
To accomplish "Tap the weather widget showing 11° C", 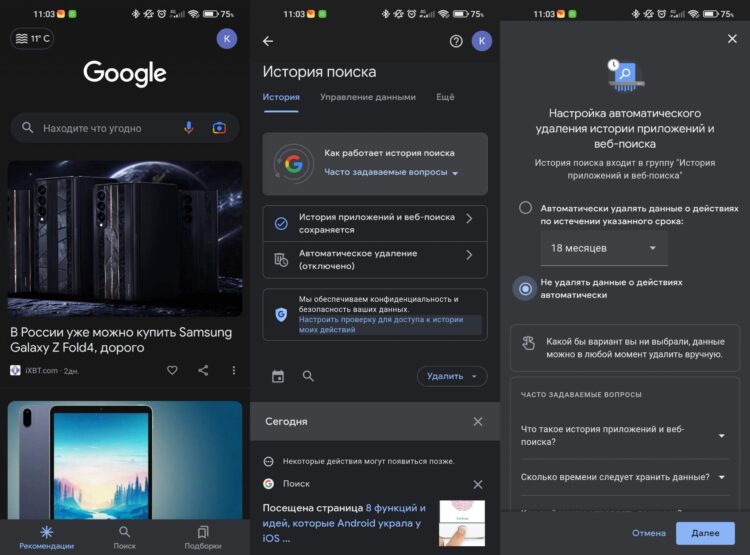I will point(32,39).
